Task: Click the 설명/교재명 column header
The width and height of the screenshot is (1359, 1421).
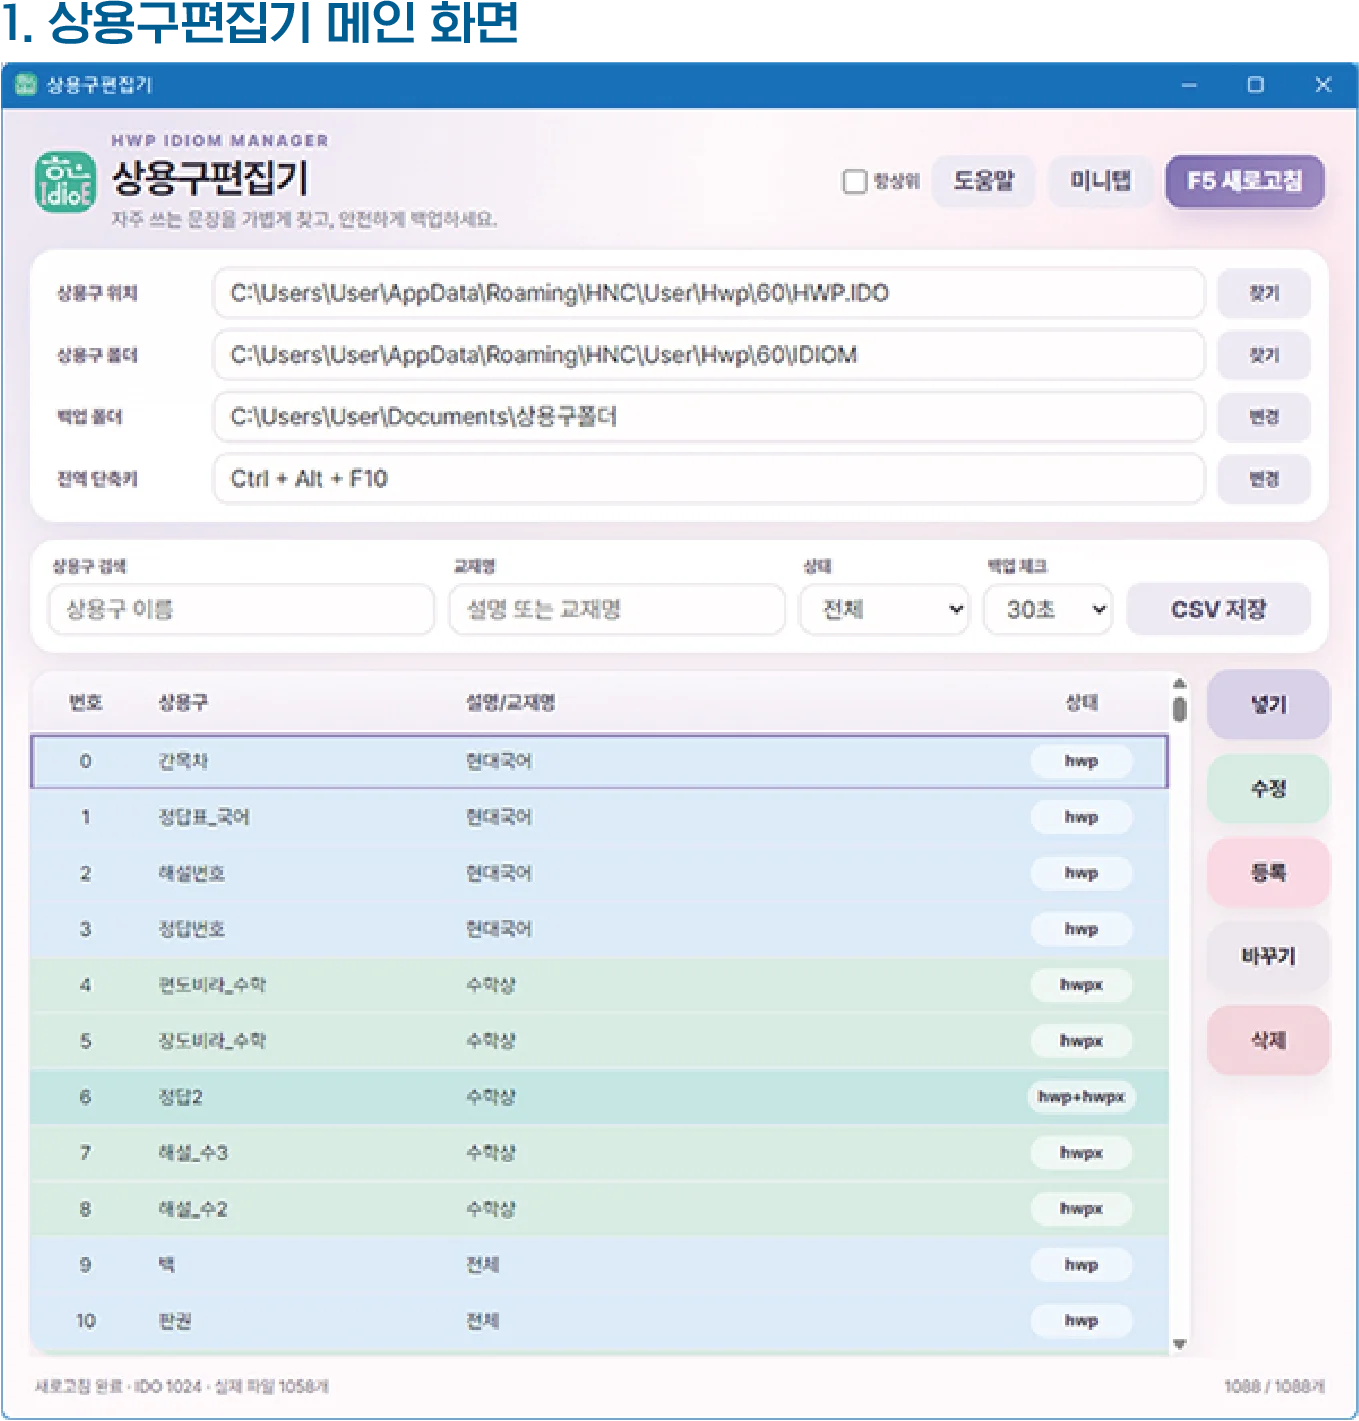Action: click(x=511, y=702)
